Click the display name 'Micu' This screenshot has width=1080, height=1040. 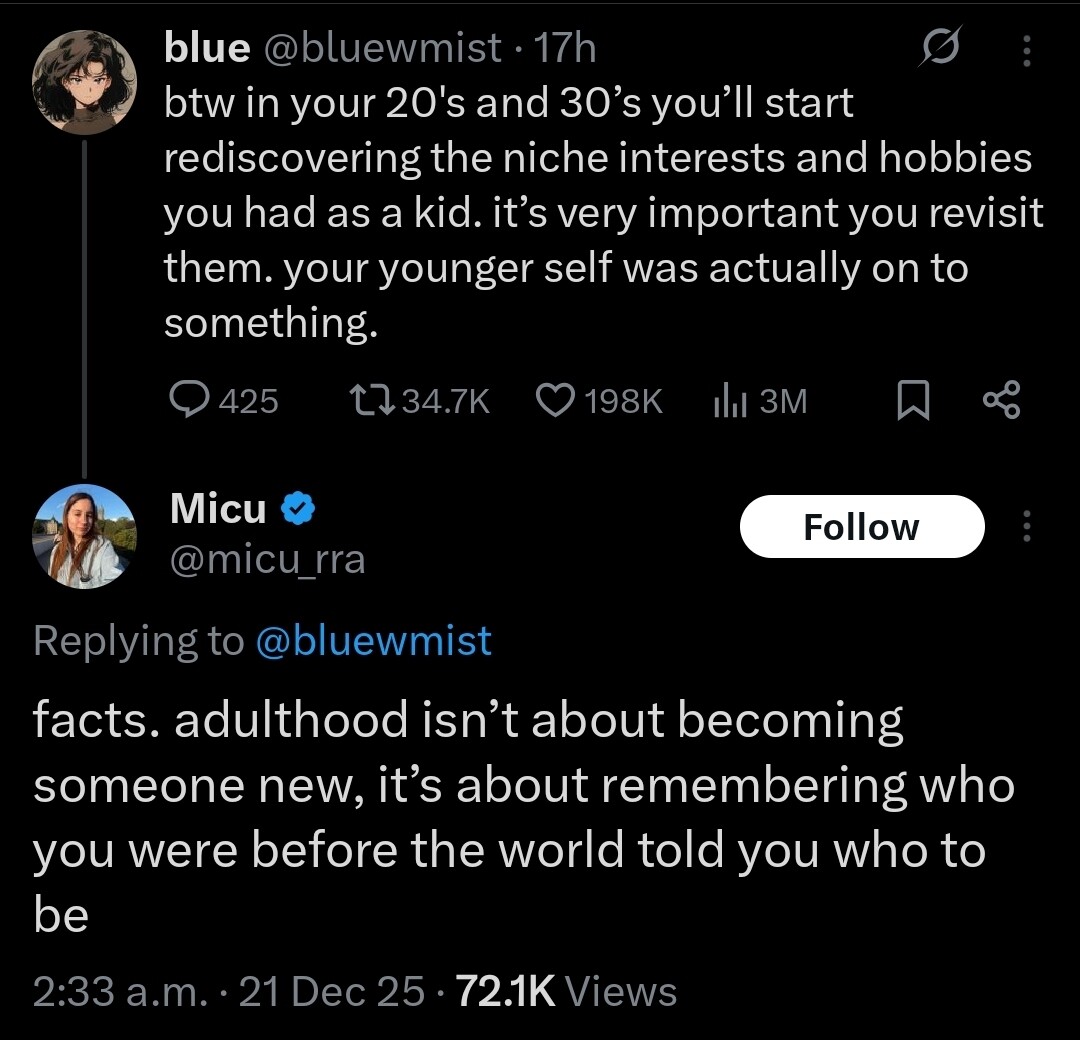click(x=218, y=509)
